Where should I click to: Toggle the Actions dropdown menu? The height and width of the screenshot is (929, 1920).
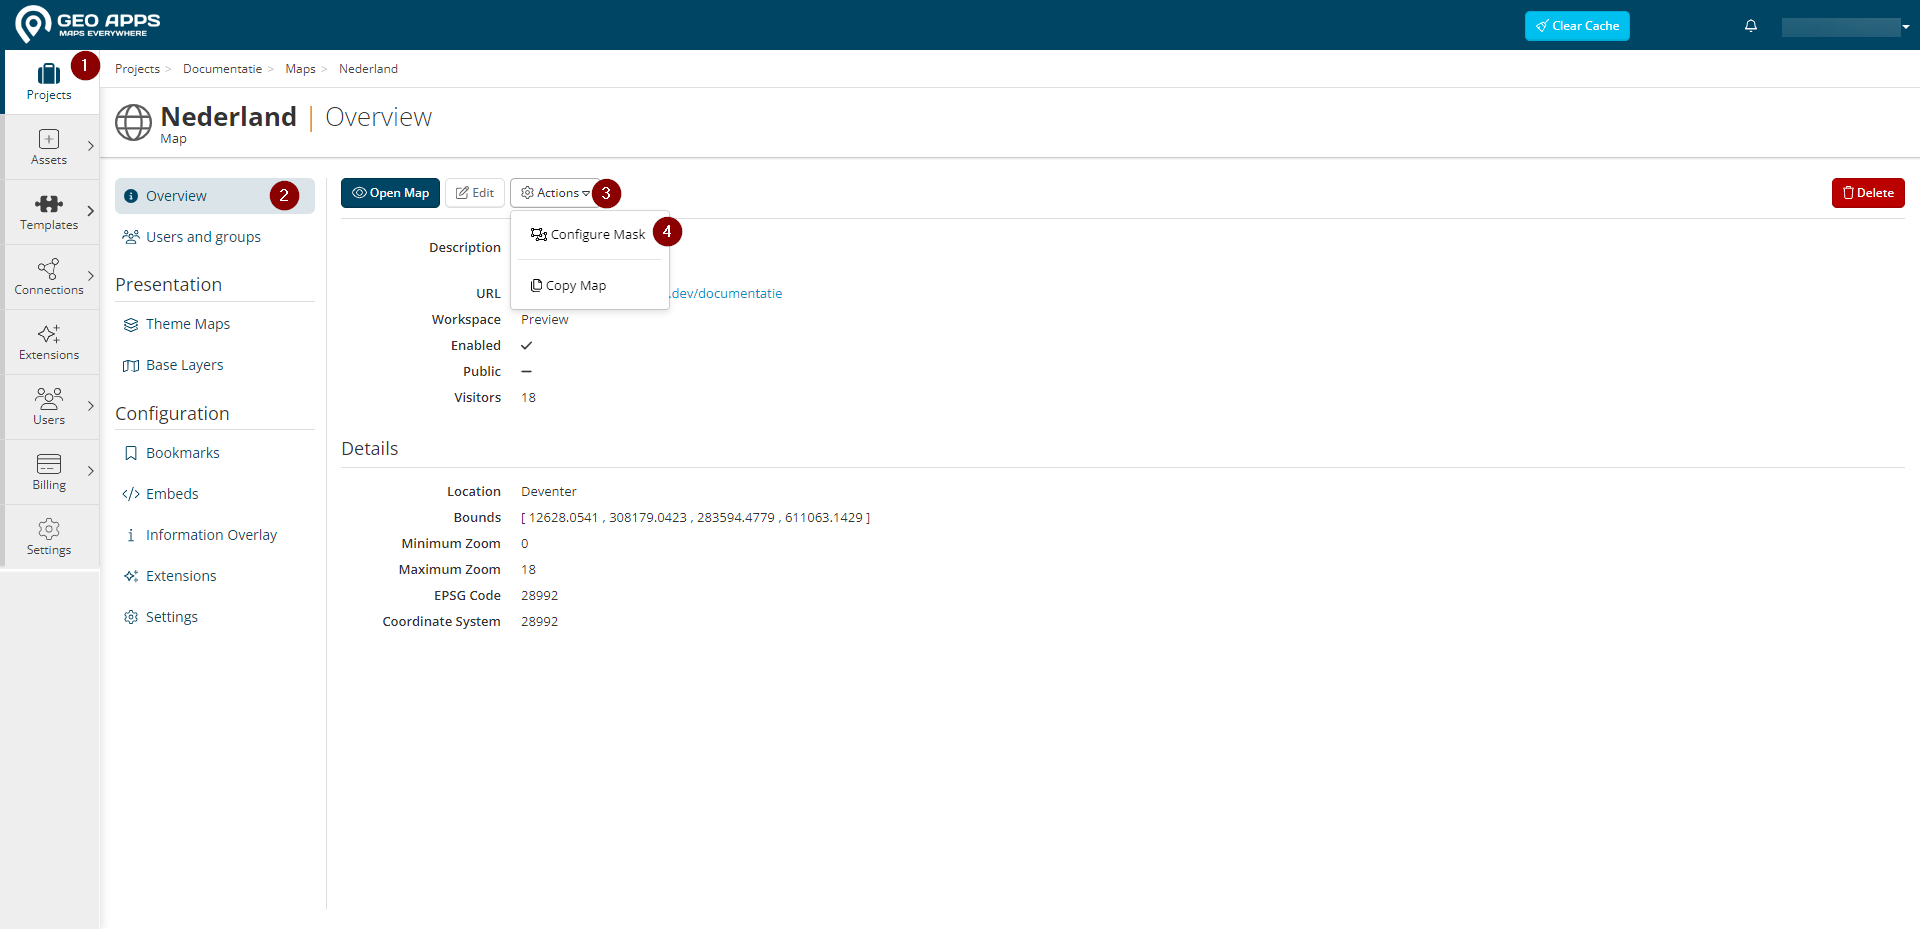pos(555,193)
